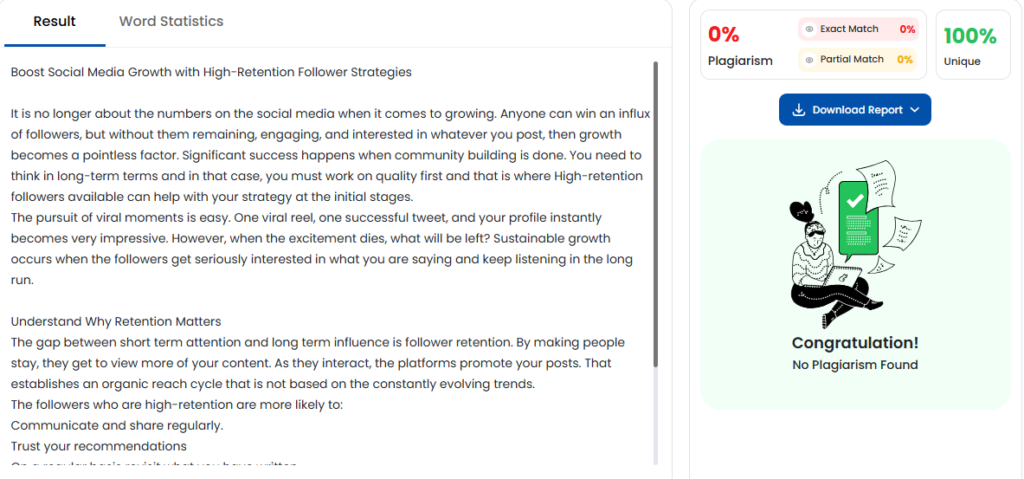The width and height of the screenshot is (1024, 479).
Task: Select the Result tab
Action: point(54,21)
